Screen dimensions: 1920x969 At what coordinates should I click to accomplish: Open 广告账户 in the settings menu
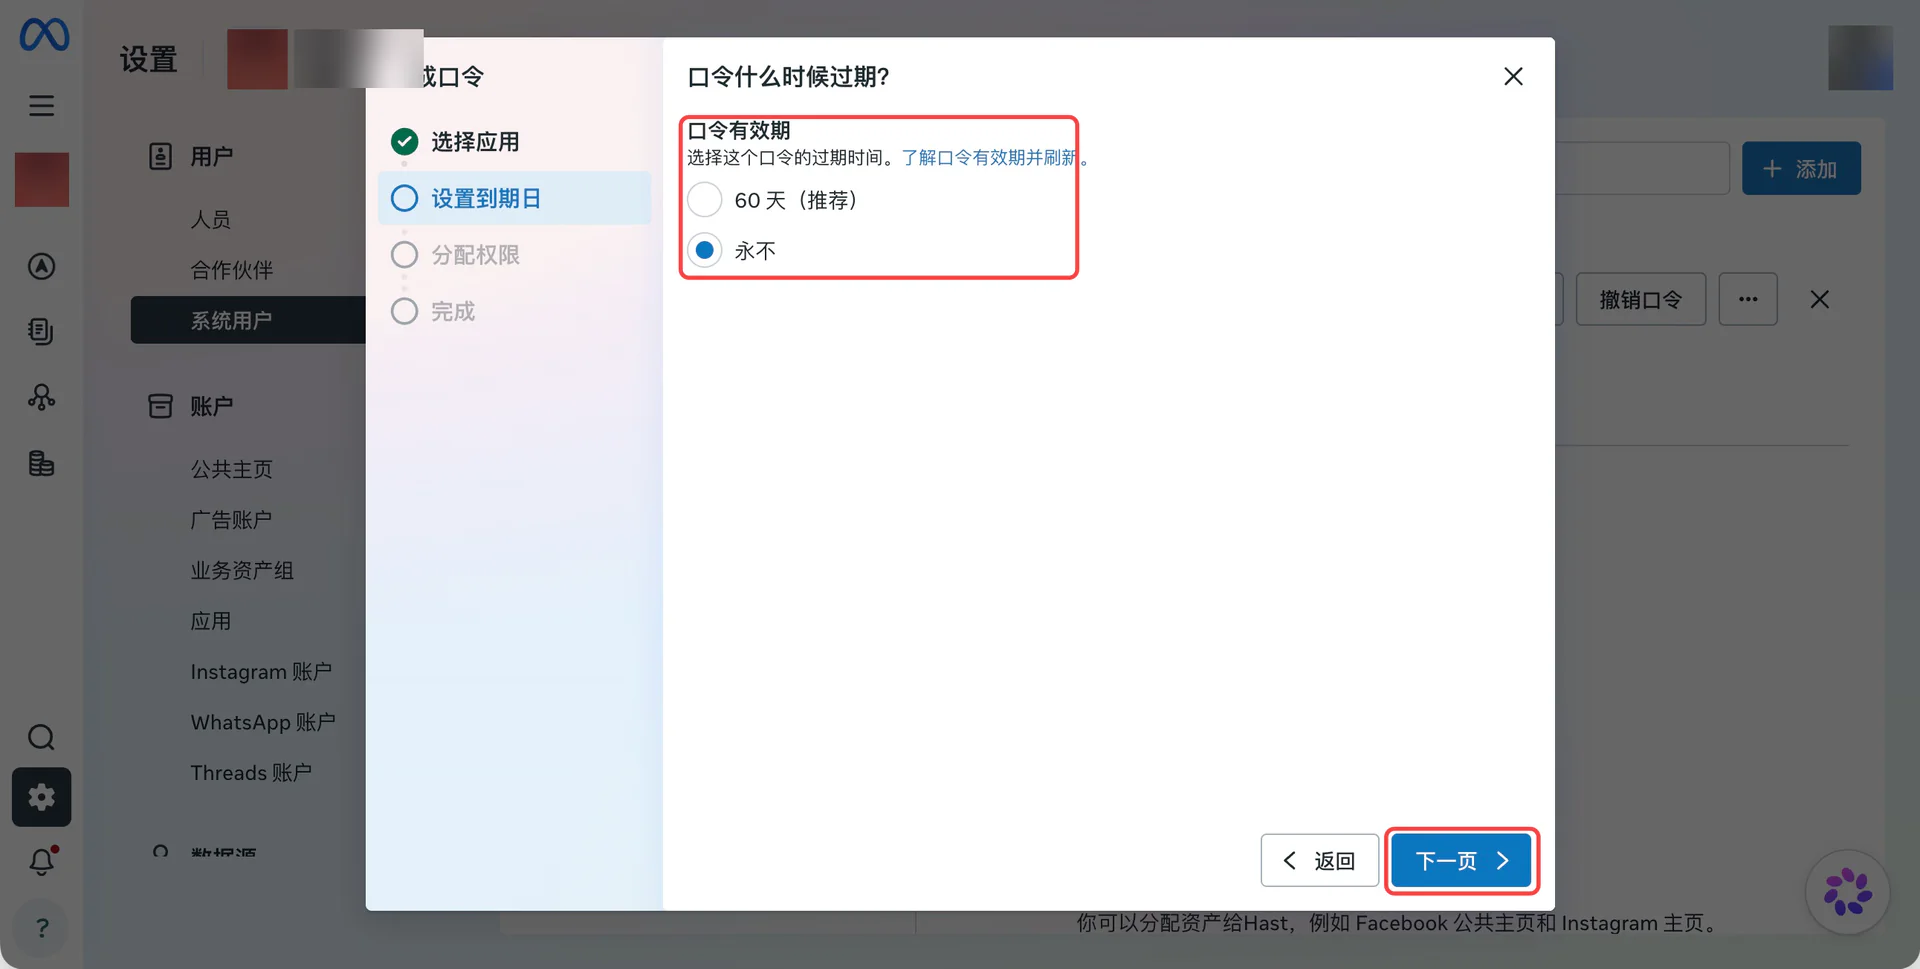click(x=231, y=520)
